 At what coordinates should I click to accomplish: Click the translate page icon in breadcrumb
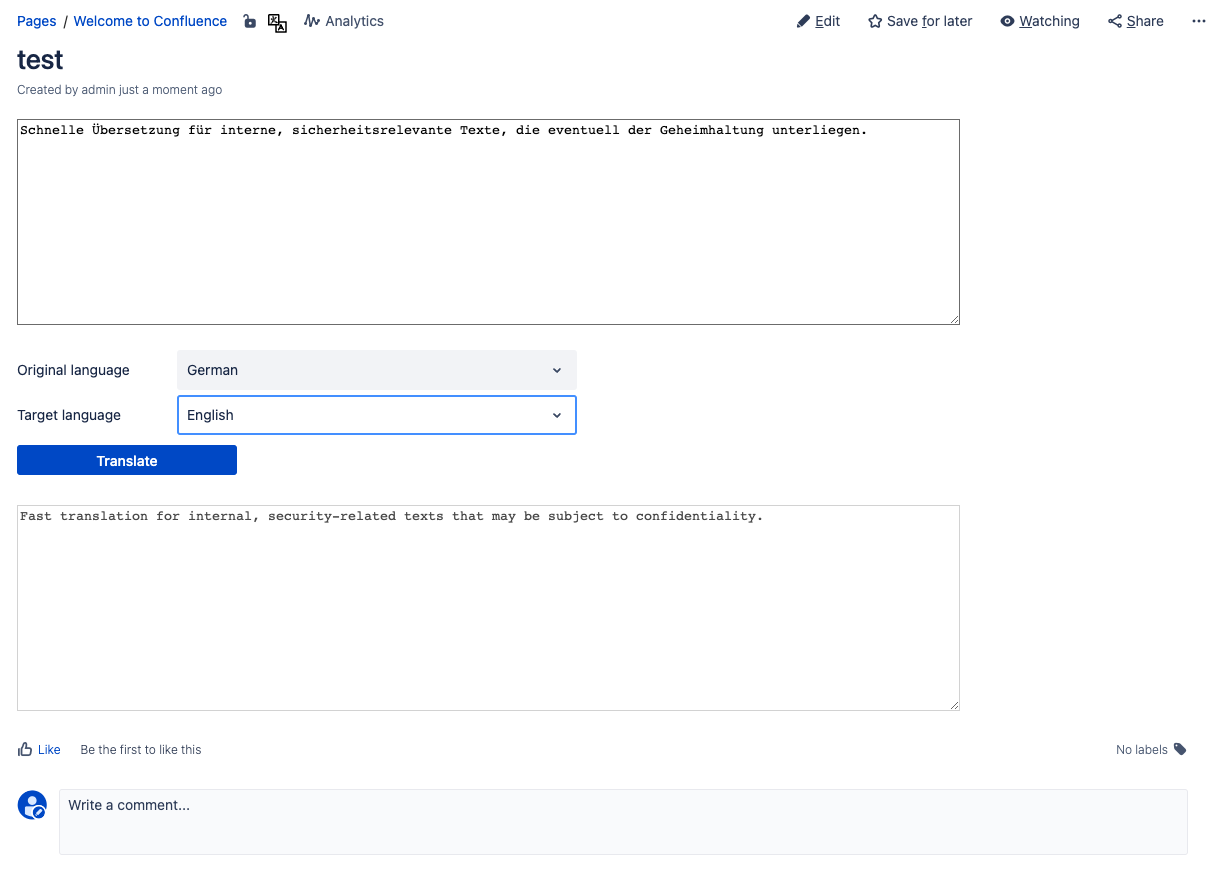[x=278, y=22]
